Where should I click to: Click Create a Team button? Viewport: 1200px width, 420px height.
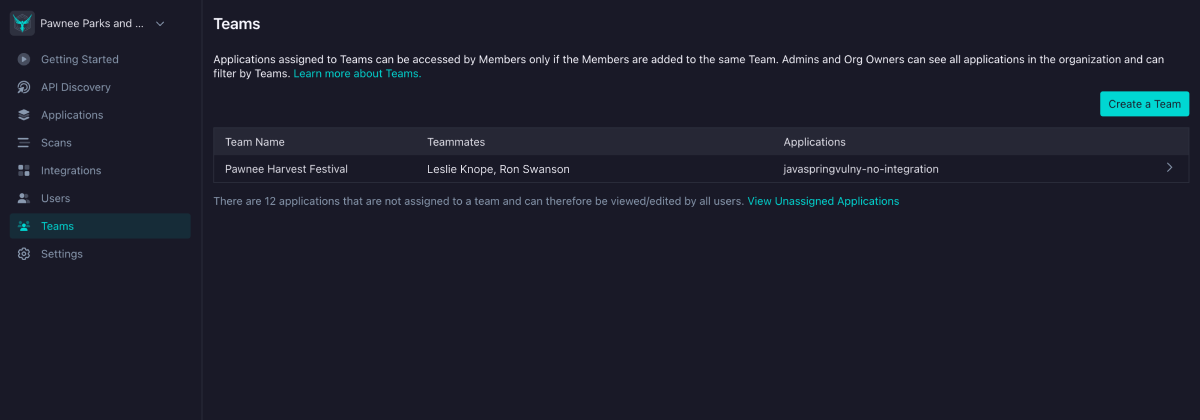[x=1145, y=104]
